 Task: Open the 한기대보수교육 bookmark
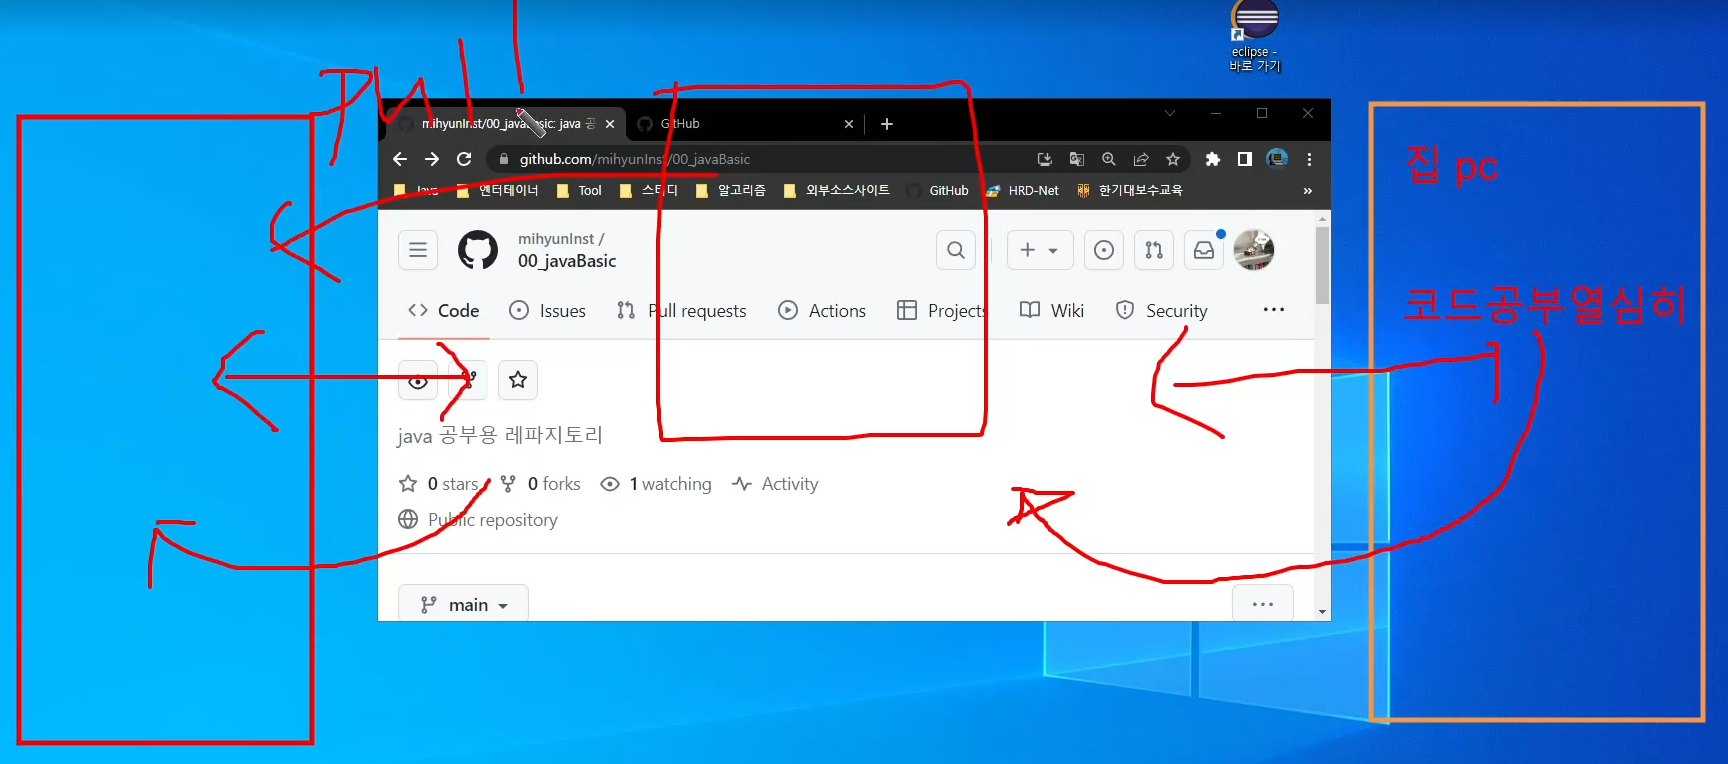click(x=1130, y=190)
